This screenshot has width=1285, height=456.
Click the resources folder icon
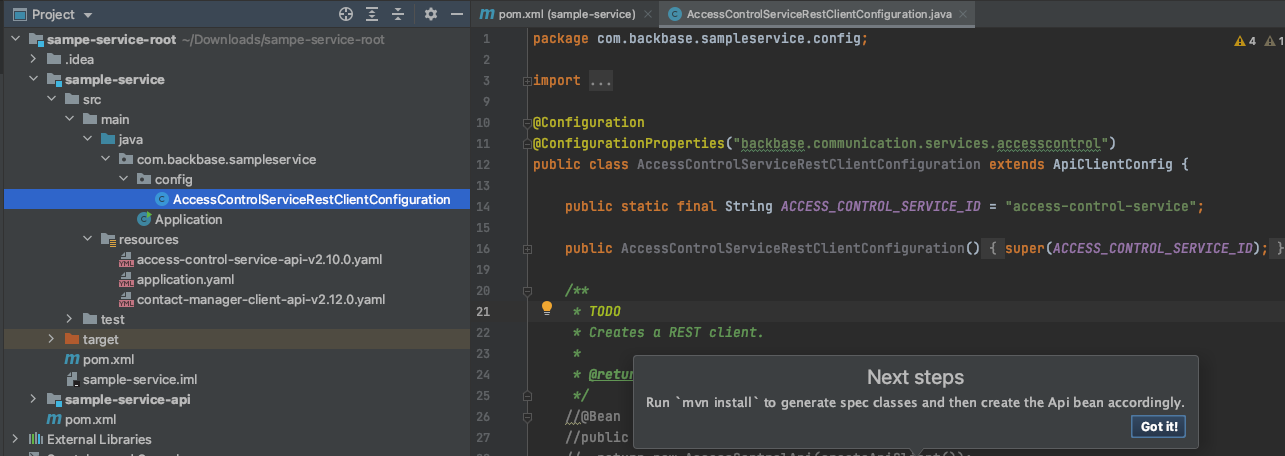[x=108, y=239]
